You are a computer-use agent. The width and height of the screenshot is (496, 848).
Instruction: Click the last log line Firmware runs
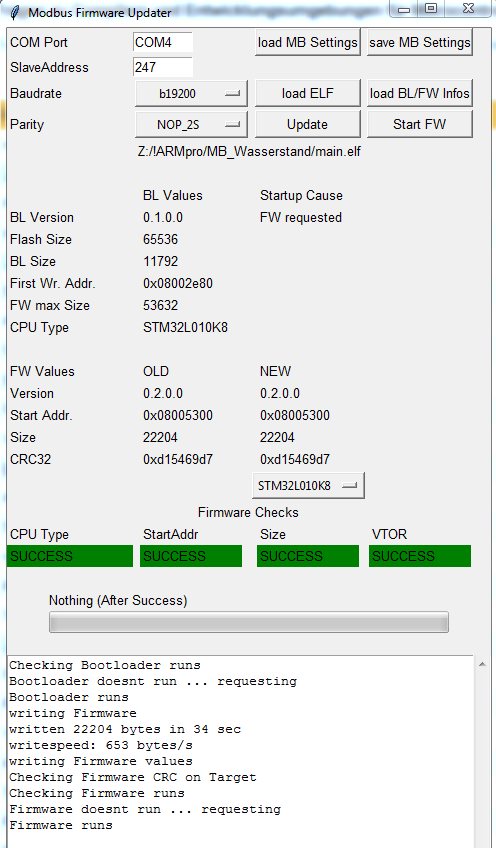pos(61,825)
